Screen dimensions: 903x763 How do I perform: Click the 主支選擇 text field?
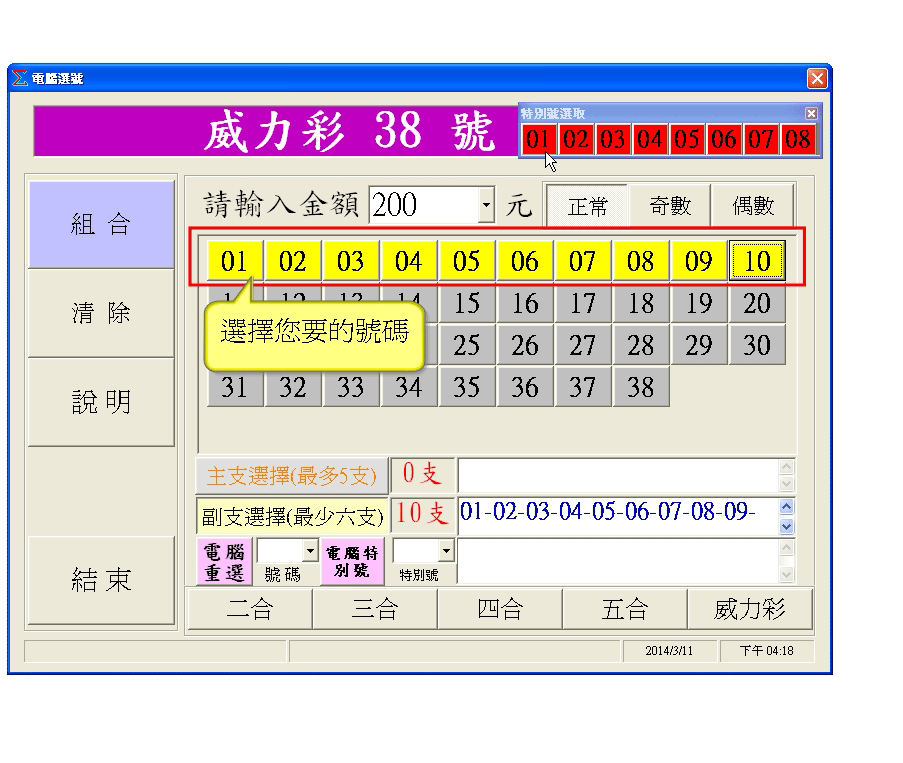coord(617,474)
